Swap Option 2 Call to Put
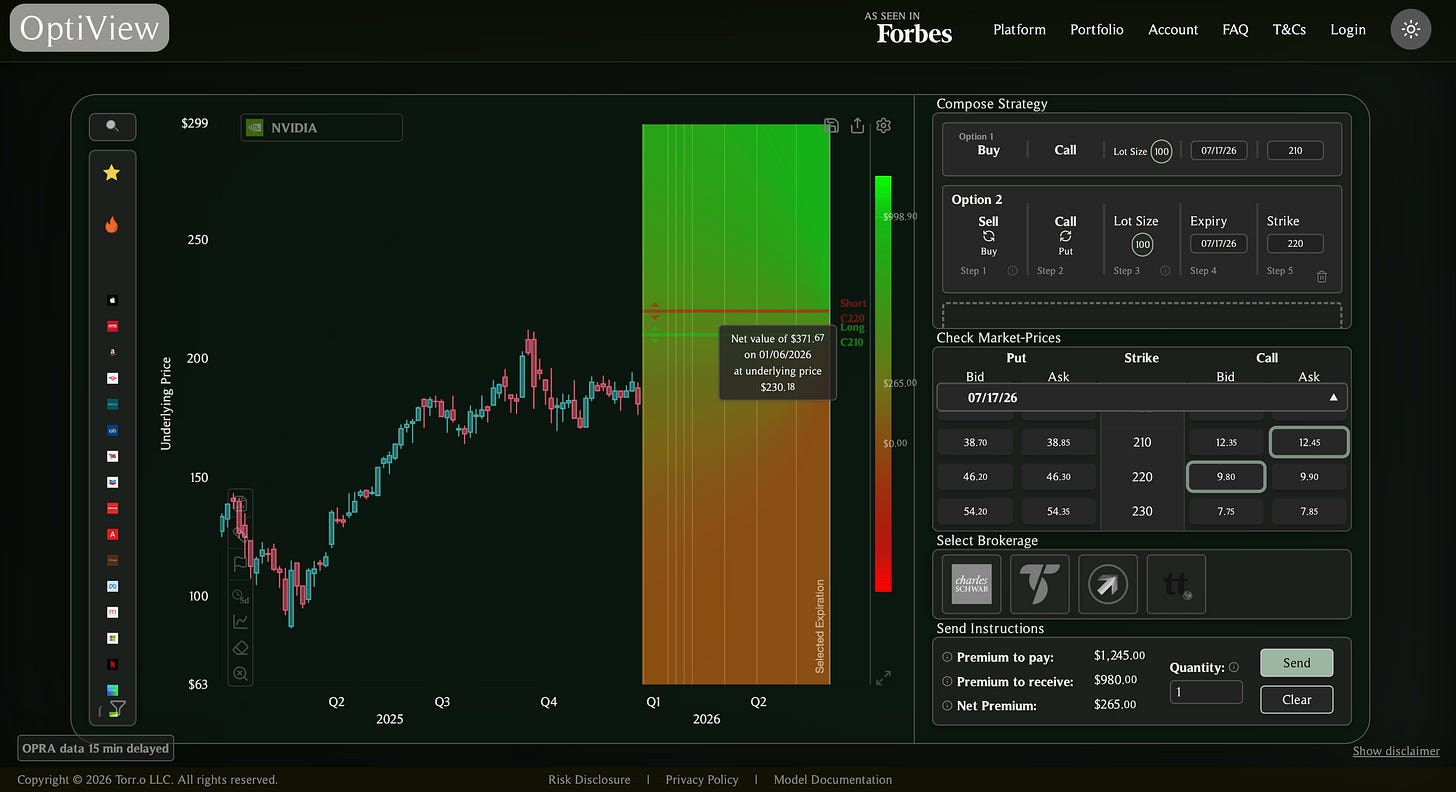The image size is (1456, 792). (1066, 236)
